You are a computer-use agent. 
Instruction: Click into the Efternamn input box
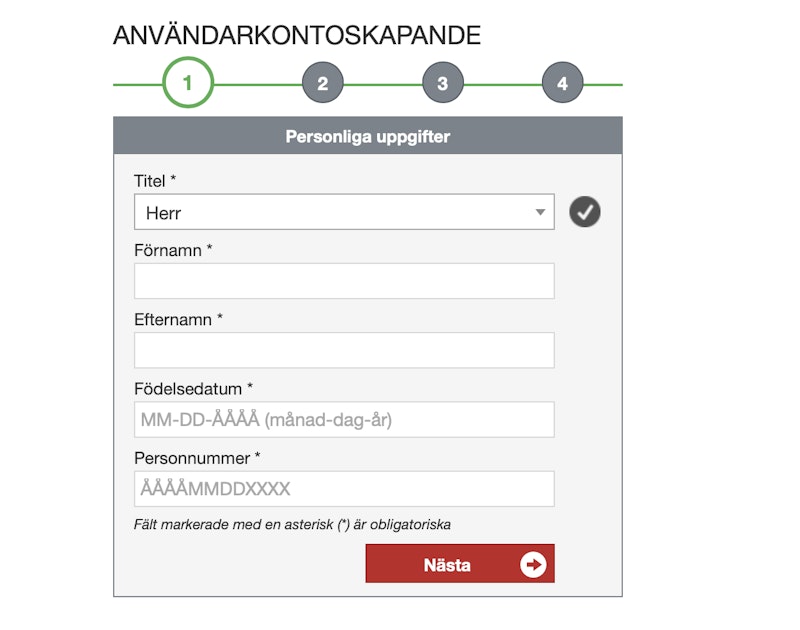pyautogui.click(x=343, y=350)
